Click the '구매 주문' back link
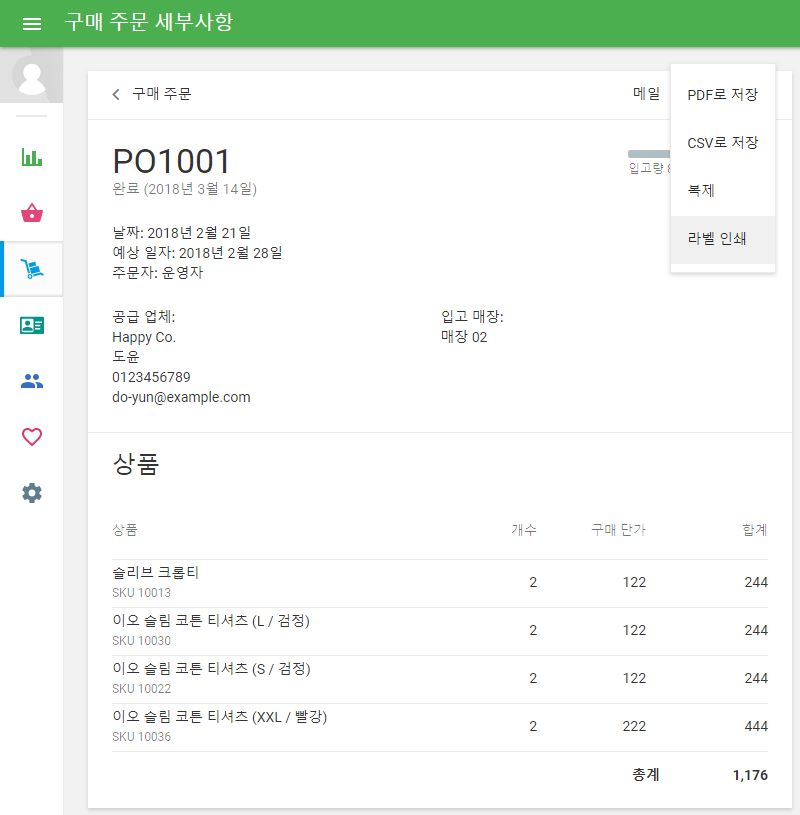The width and height of the screenshot is (800, 815). coord(161,95)
